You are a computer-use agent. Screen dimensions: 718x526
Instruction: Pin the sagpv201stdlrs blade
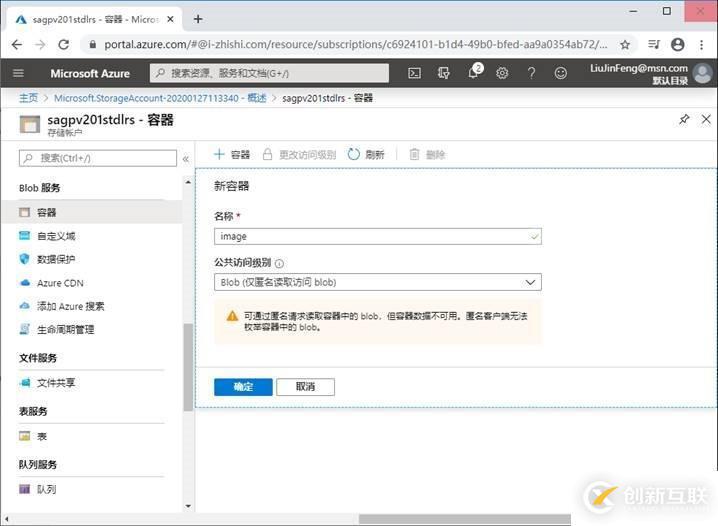tap(684, 120)
